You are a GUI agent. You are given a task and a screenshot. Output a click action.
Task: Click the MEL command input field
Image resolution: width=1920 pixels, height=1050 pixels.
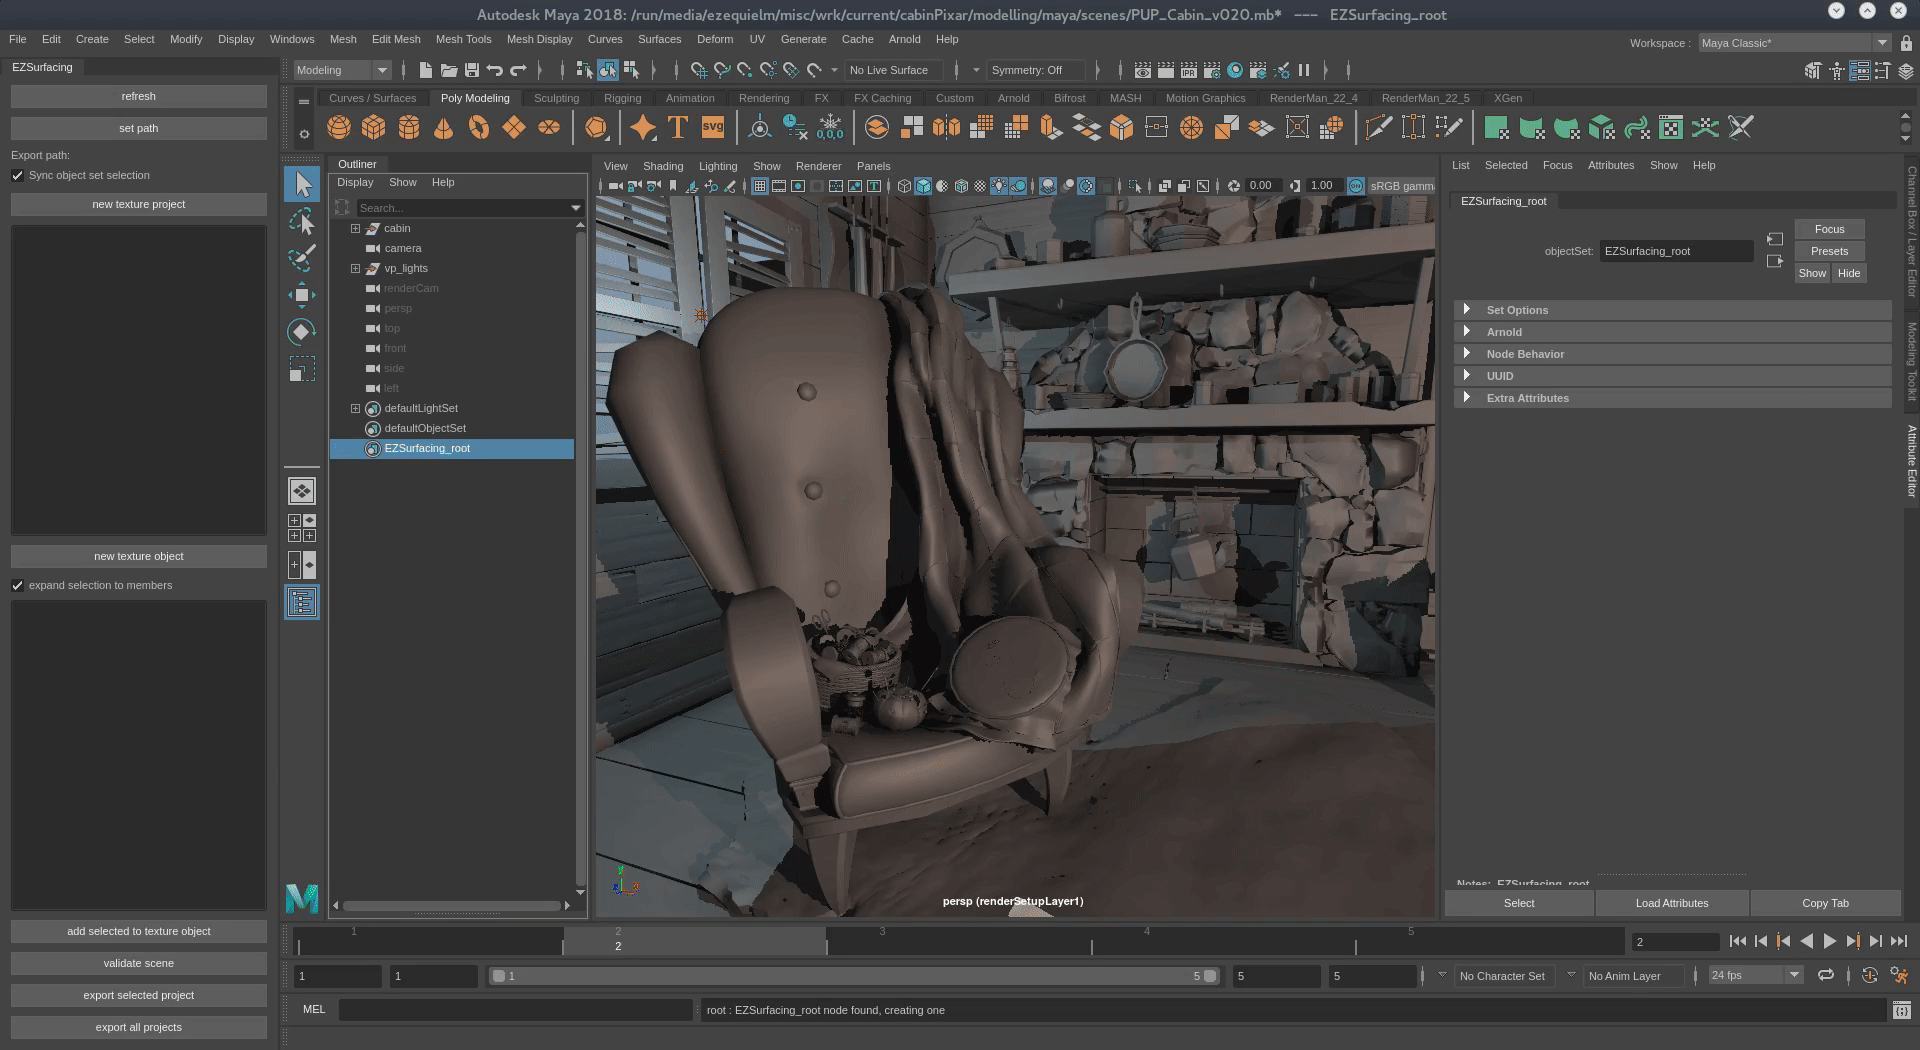(x=515, y=1010)
